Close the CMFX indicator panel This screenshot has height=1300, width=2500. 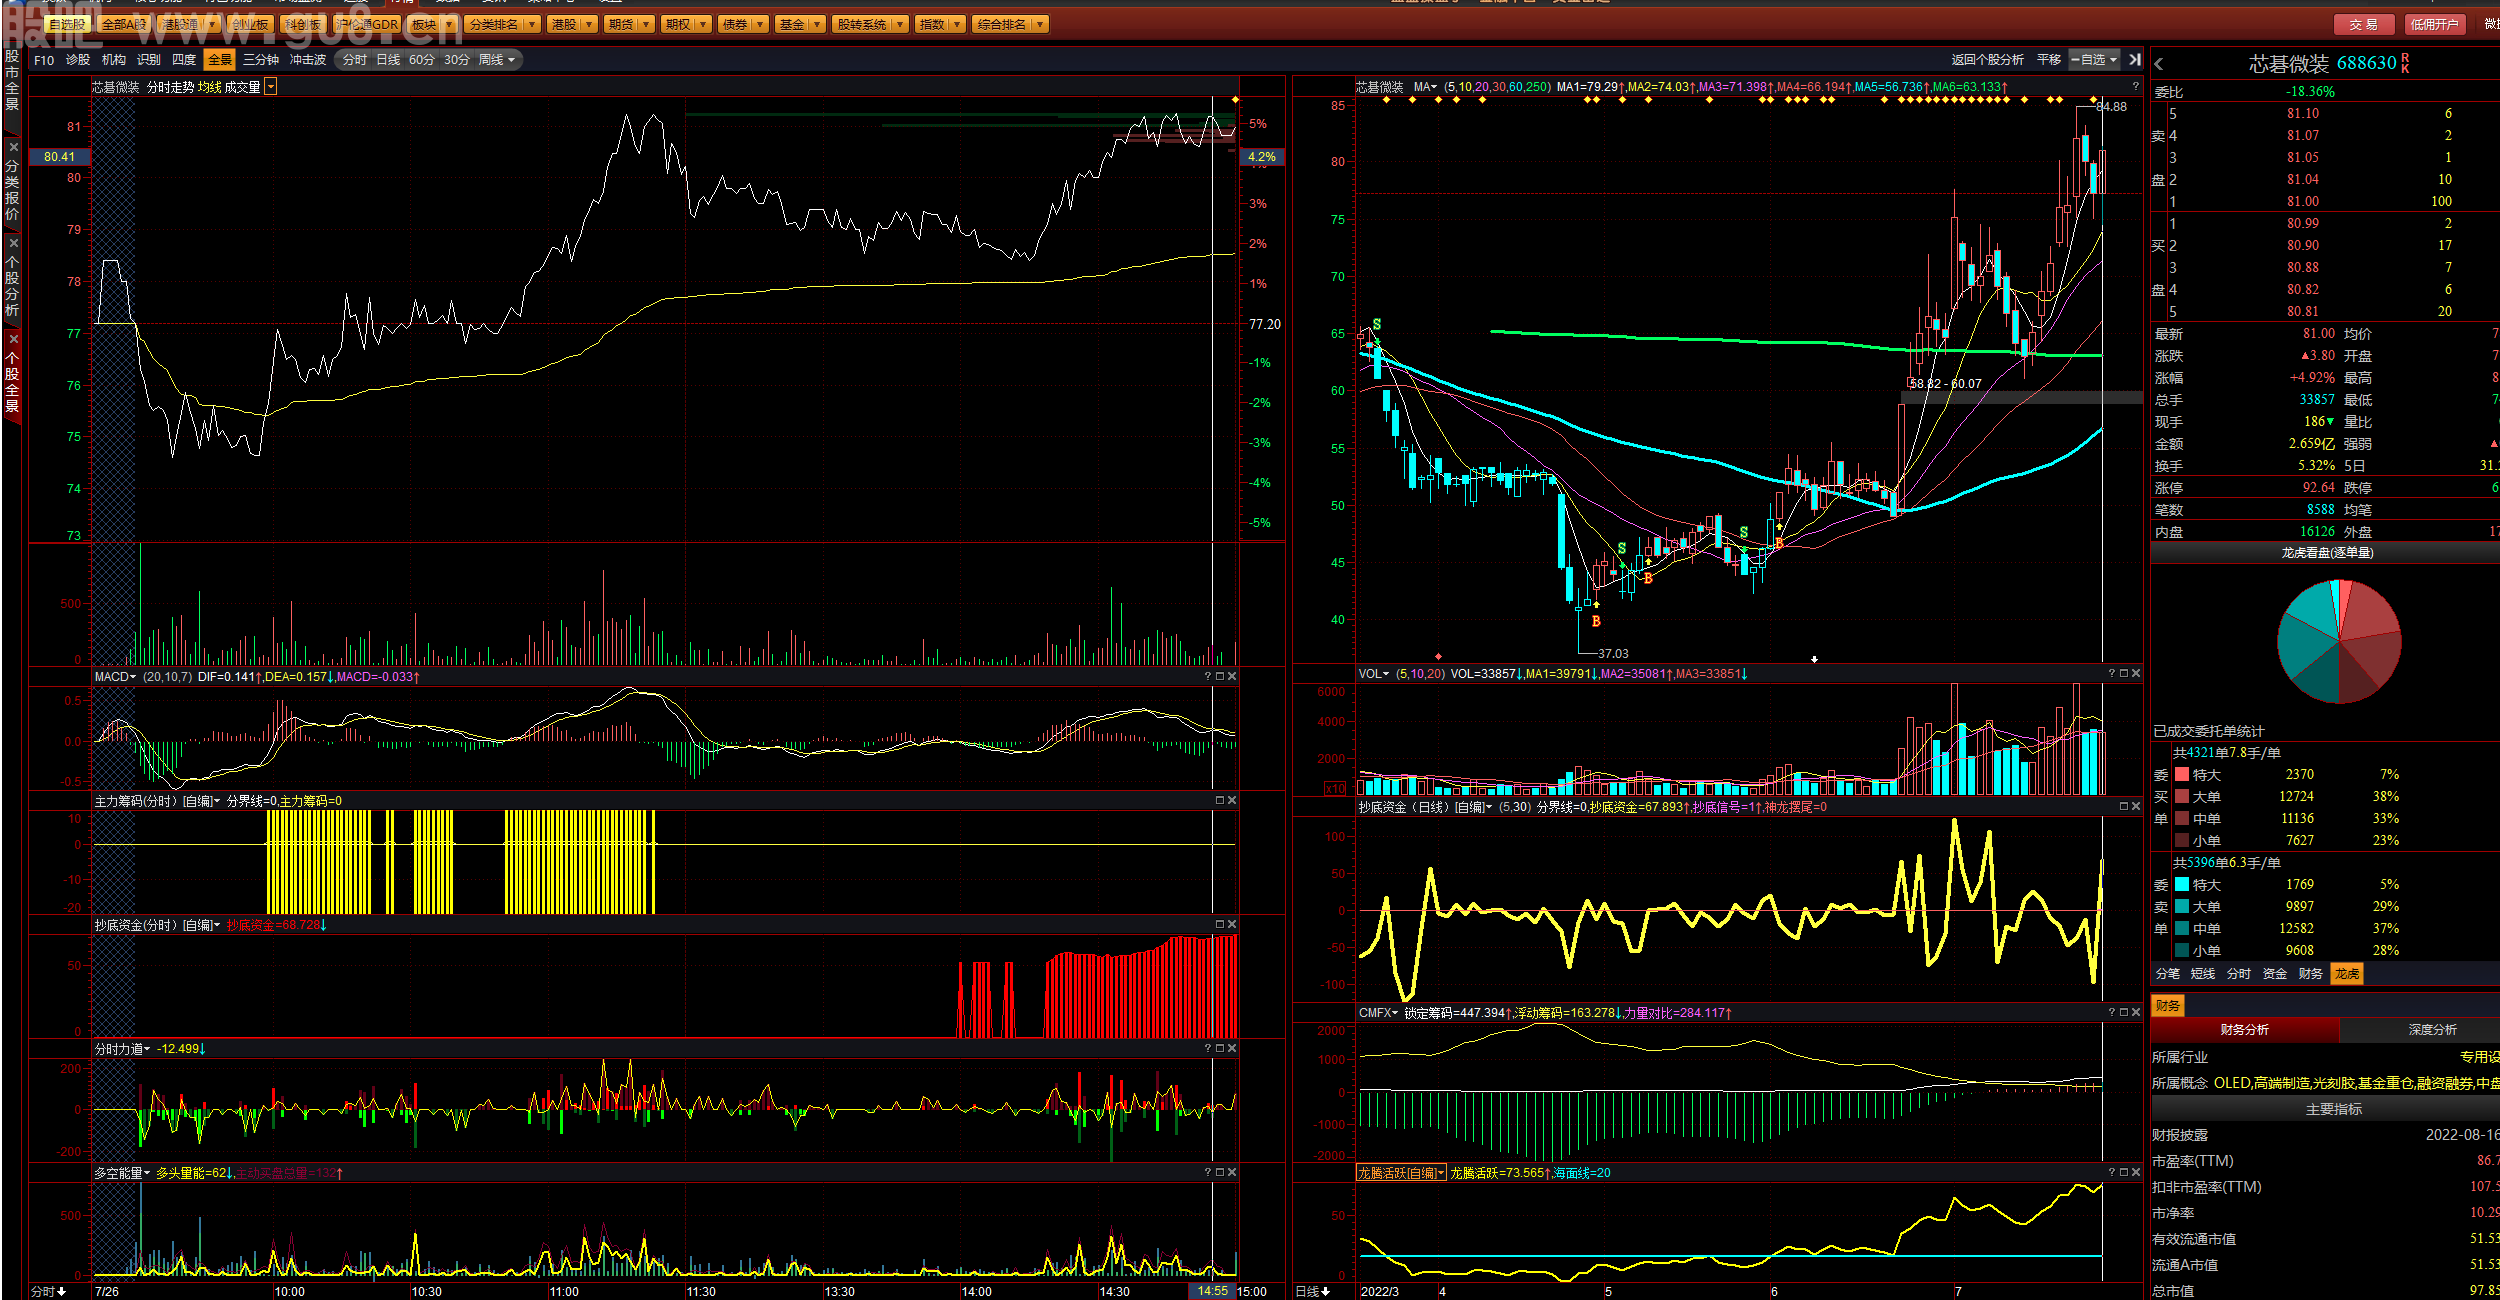(2136, 1012)
